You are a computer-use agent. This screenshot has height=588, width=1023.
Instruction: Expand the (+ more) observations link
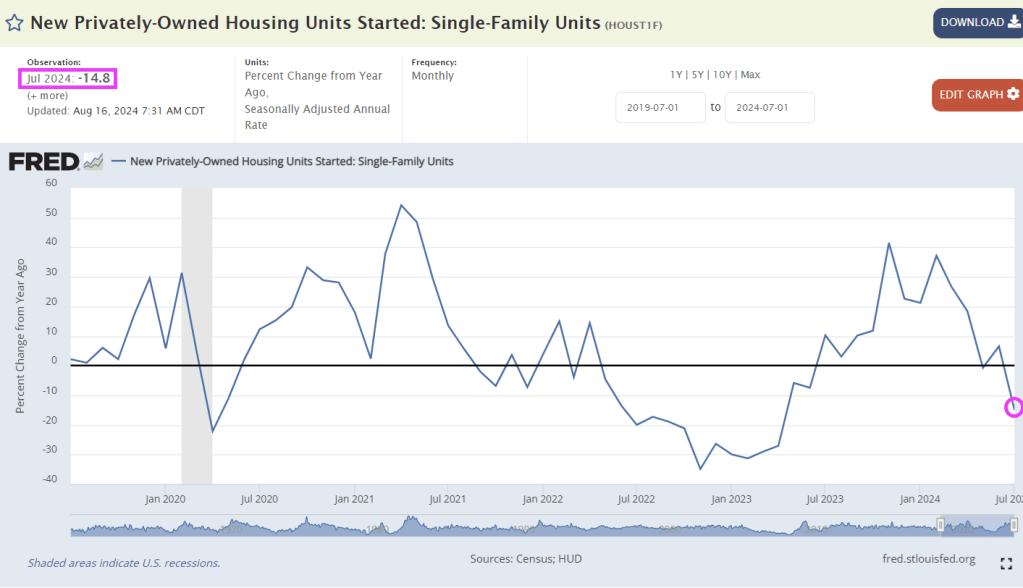point(47,95)
